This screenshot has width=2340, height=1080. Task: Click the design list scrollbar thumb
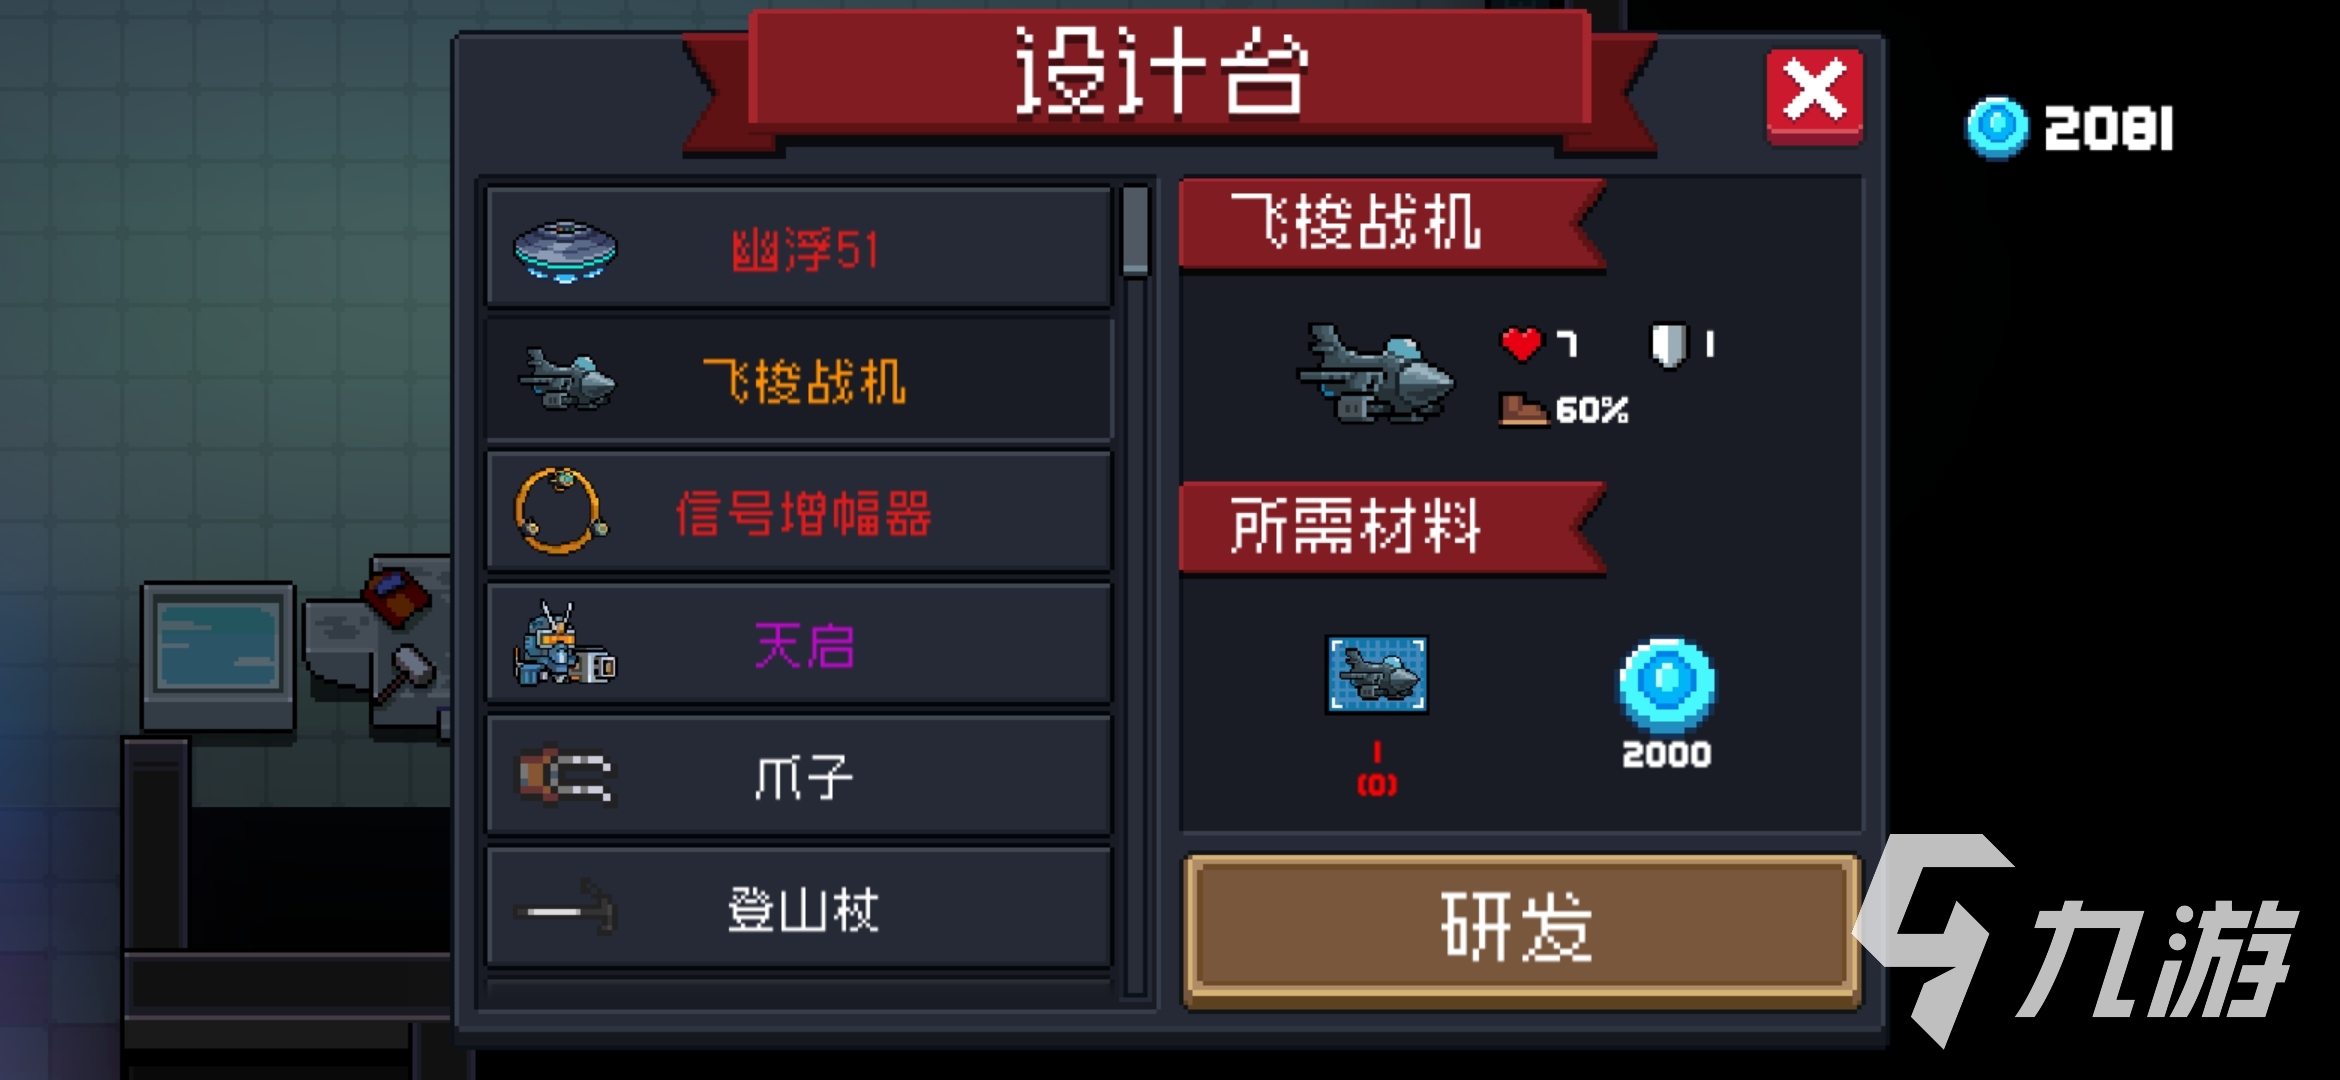1135,230
